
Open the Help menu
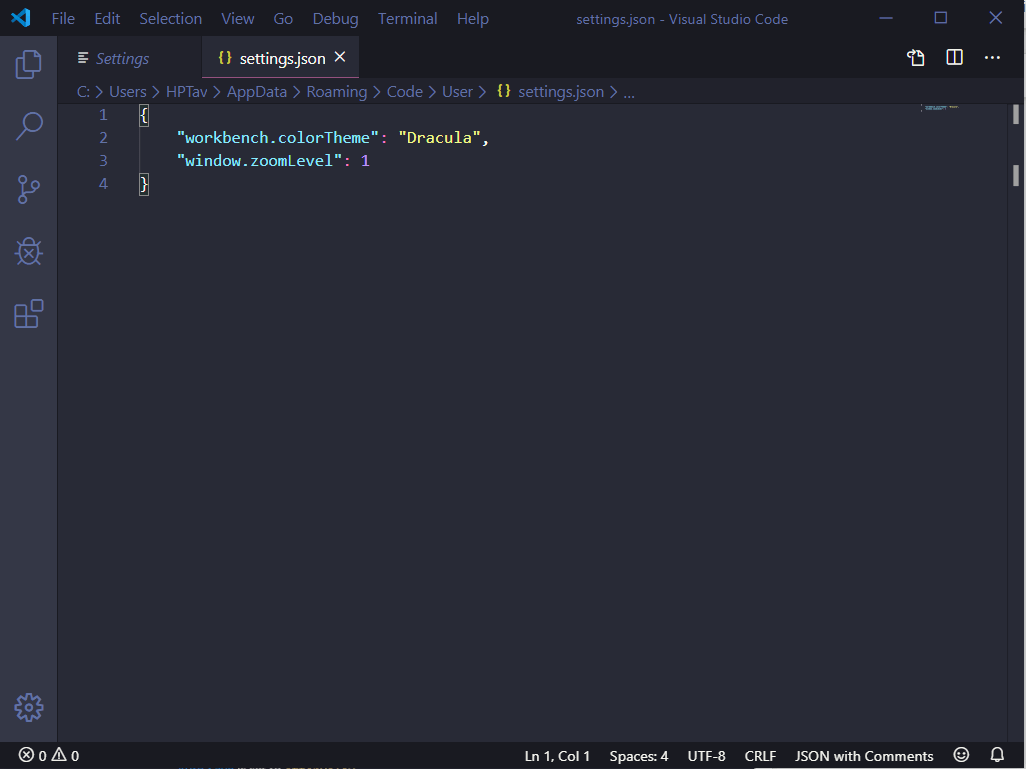point(472,18)
